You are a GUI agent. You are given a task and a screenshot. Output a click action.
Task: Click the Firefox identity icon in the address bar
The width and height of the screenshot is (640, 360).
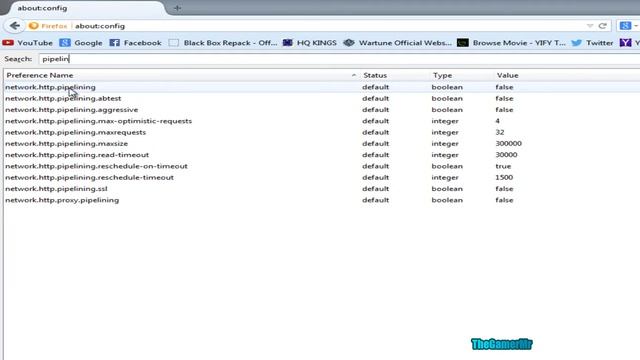point(33,26)
